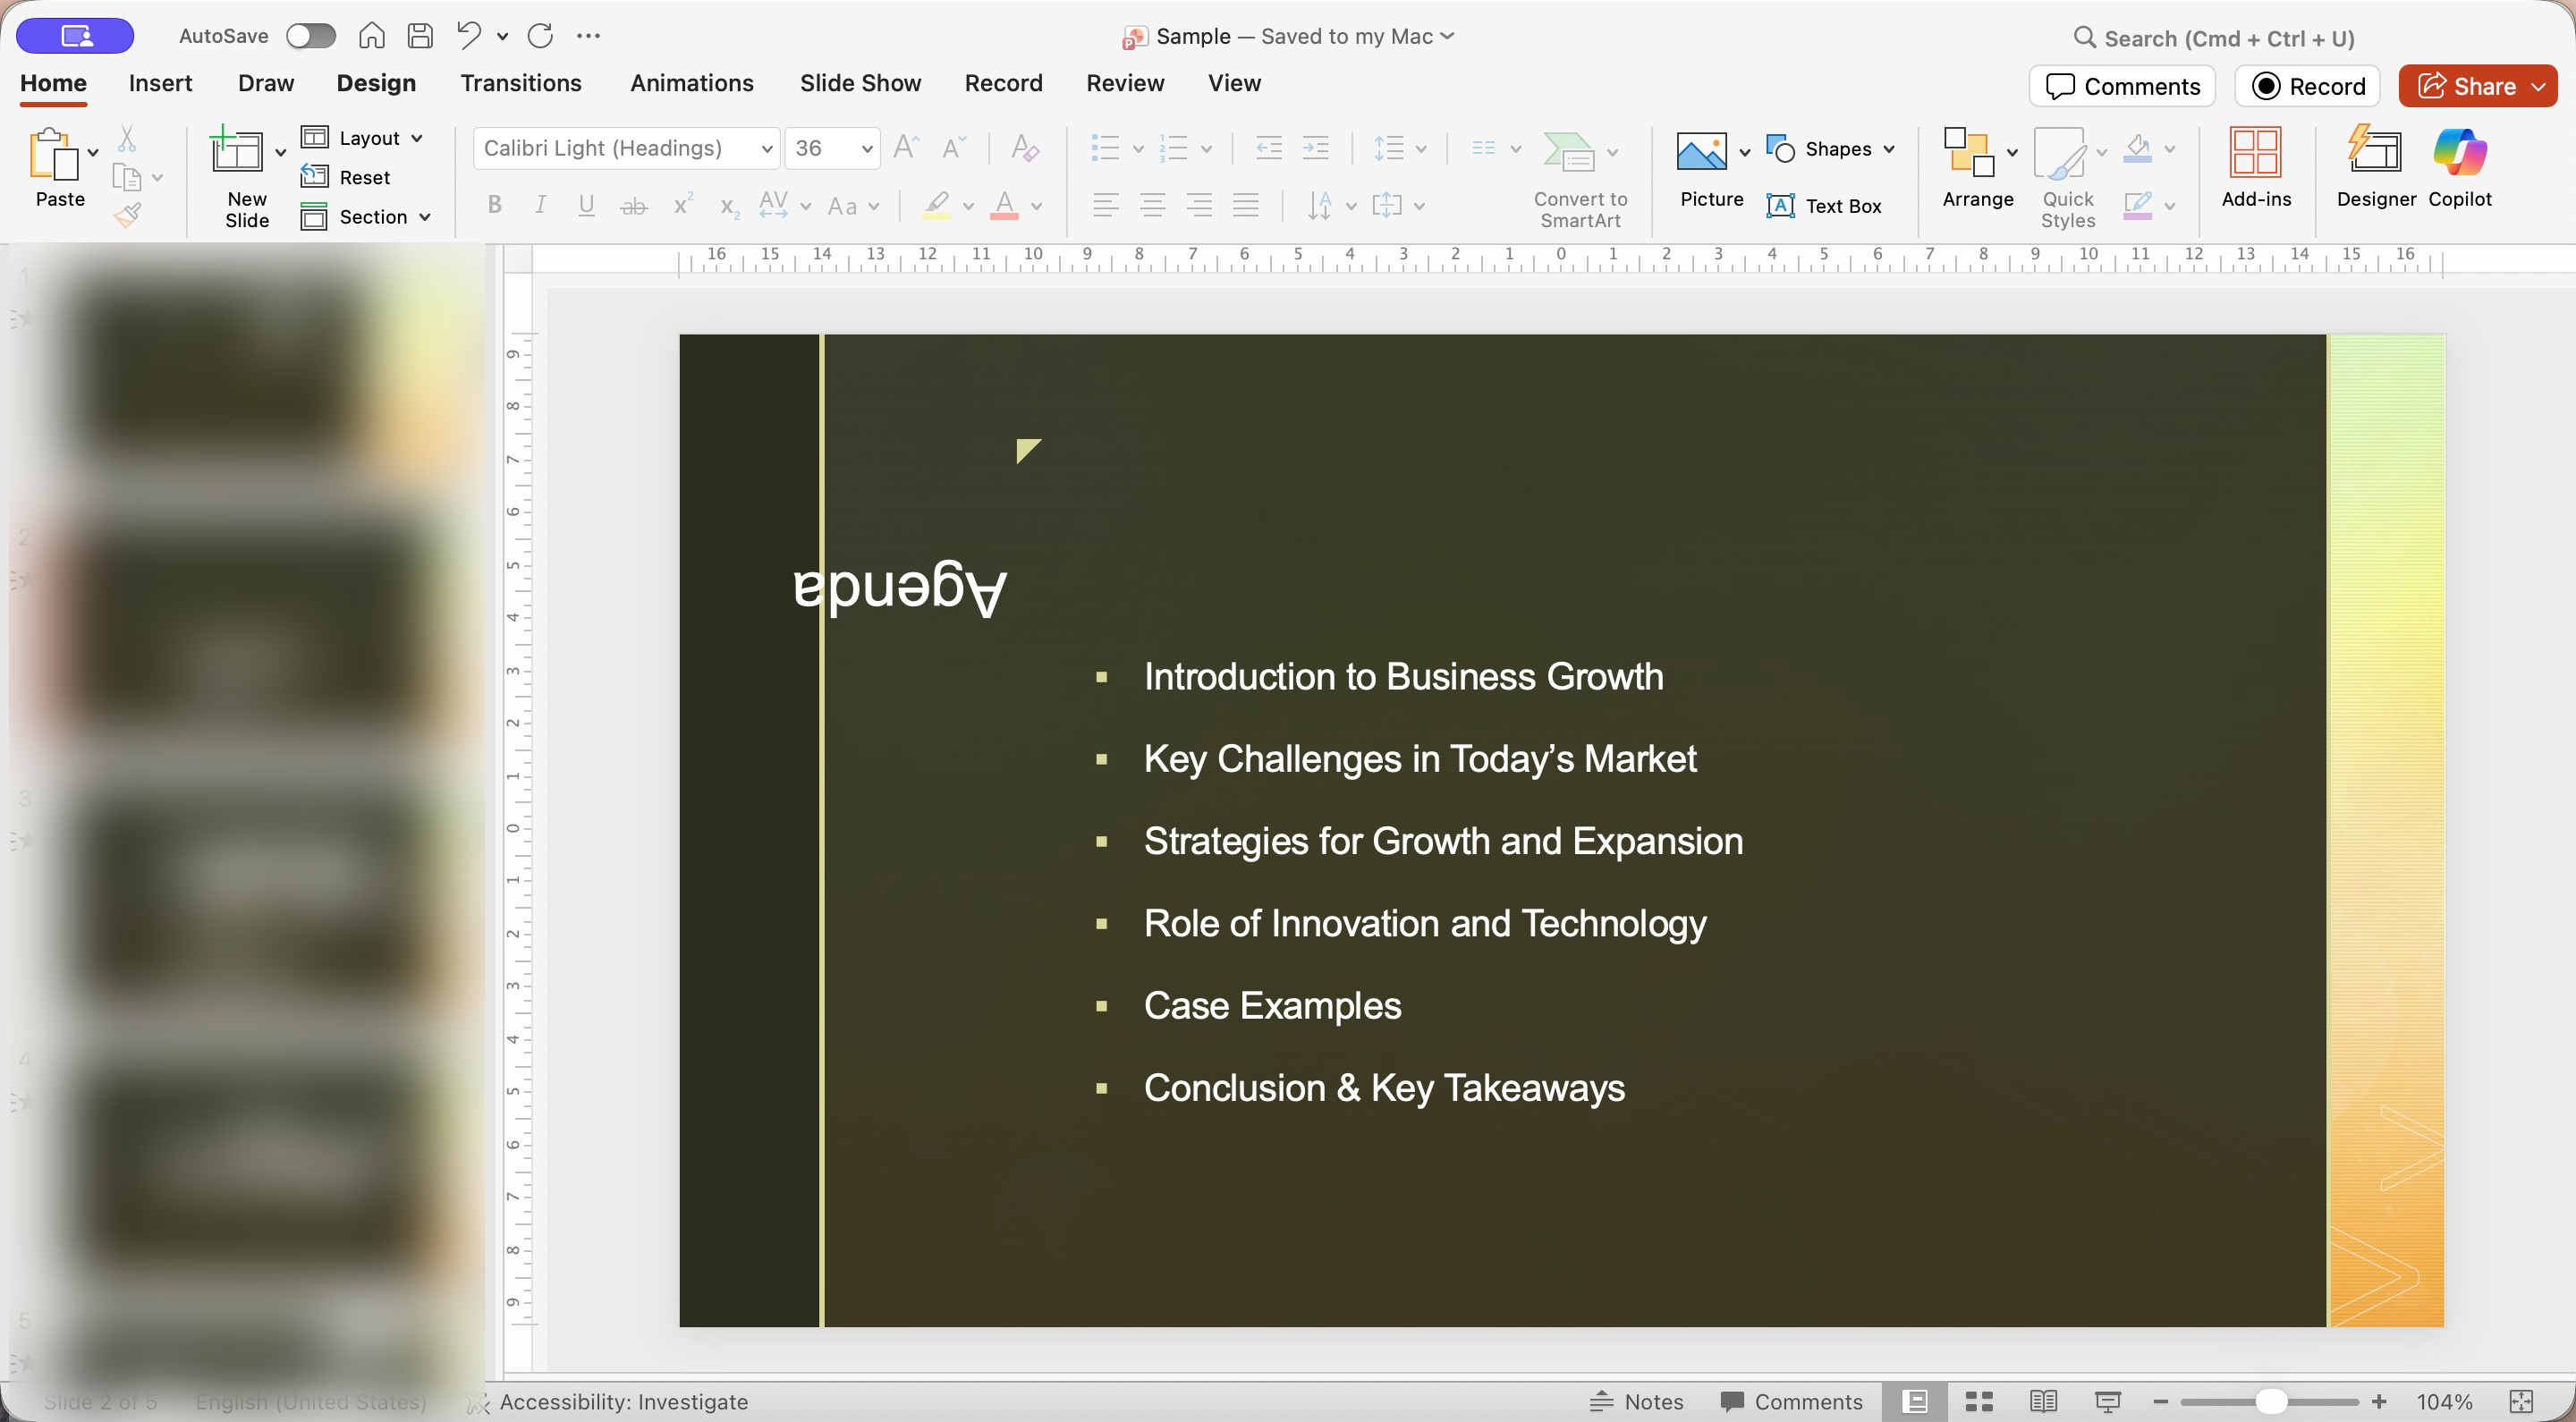
Task: Open the Design tab
Action: [x=376, y=83]
